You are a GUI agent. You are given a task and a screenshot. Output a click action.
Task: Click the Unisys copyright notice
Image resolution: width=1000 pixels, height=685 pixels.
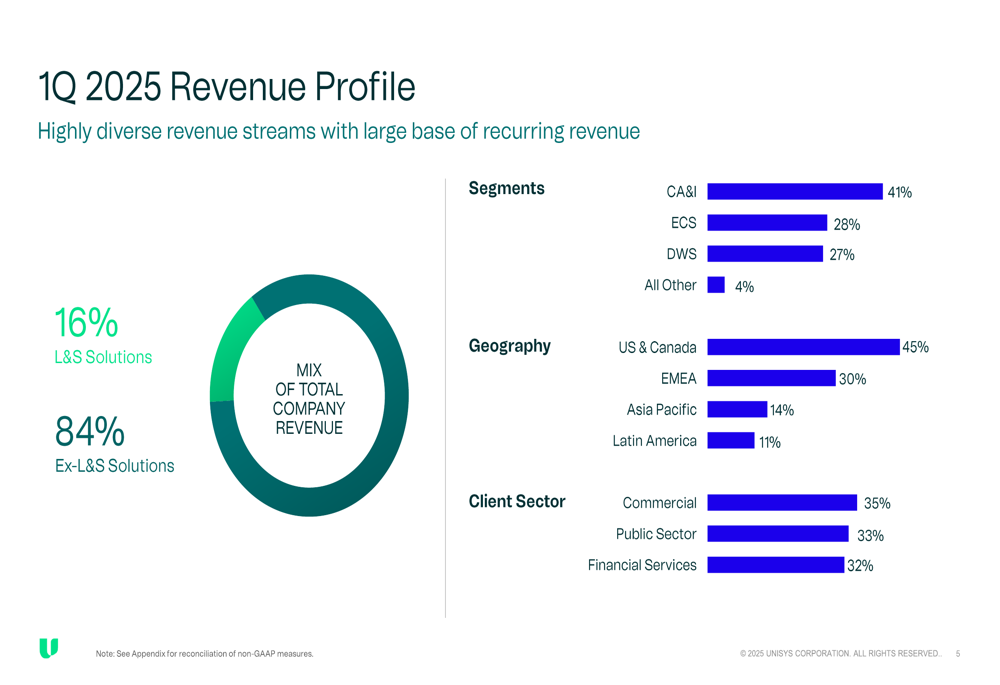pyautogui.click(x=841, y=654)
